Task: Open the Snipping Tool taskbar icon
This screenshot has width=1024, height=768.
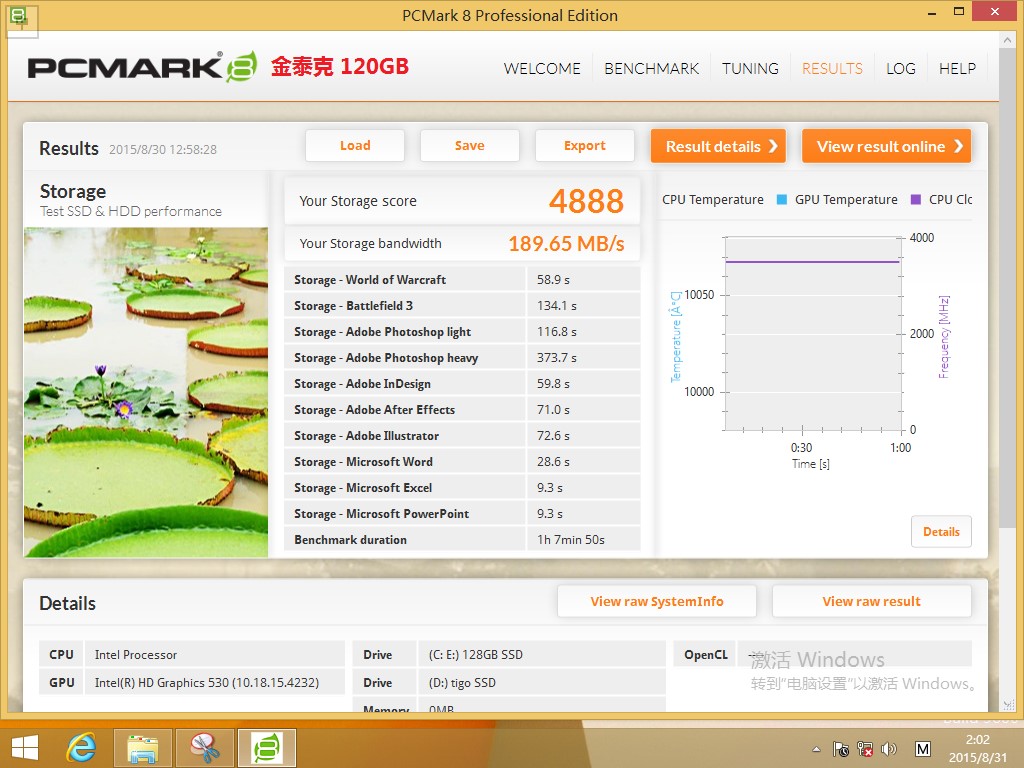Action: (204, 748)
